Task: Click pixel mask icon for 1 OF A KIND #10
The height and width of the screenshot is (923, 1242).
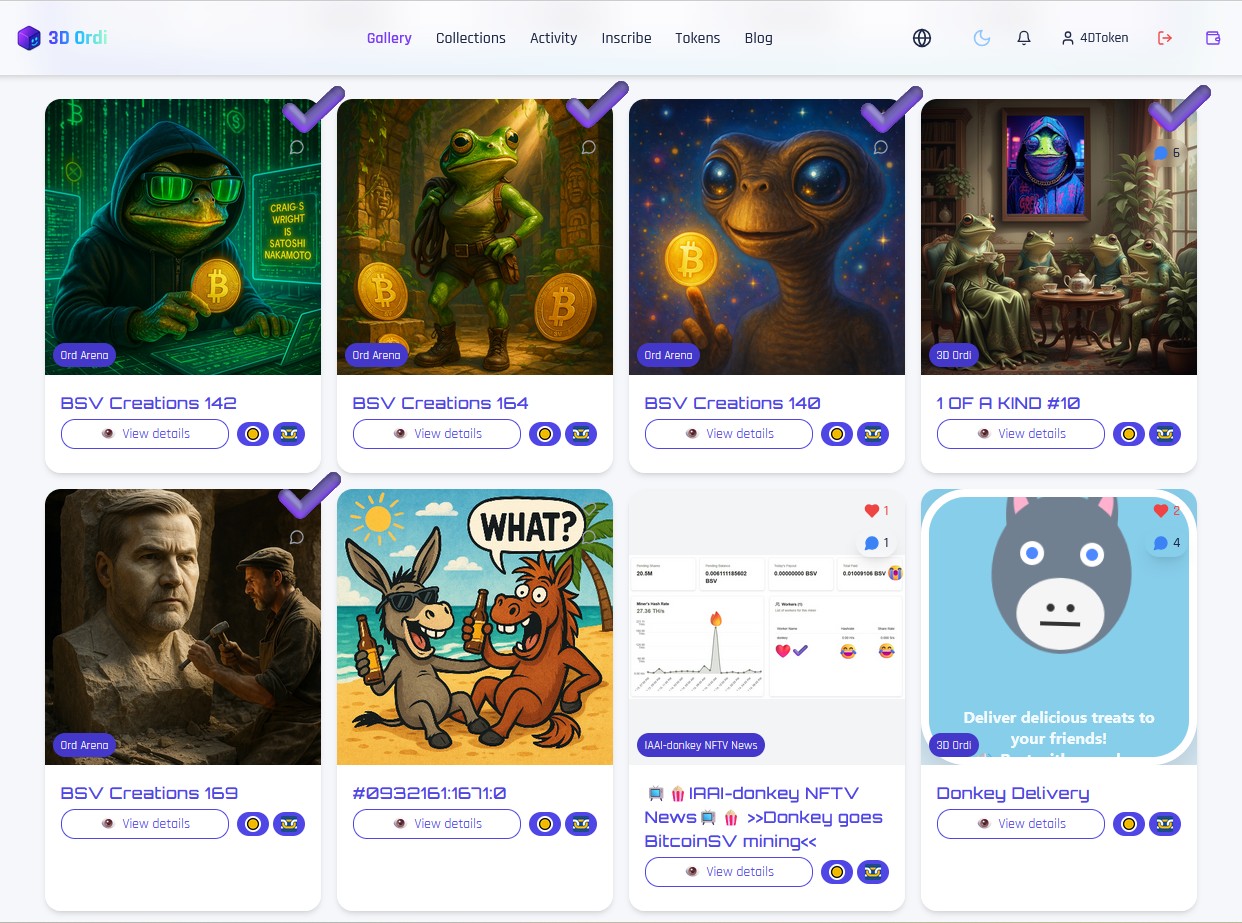Action: [1165, 434]
